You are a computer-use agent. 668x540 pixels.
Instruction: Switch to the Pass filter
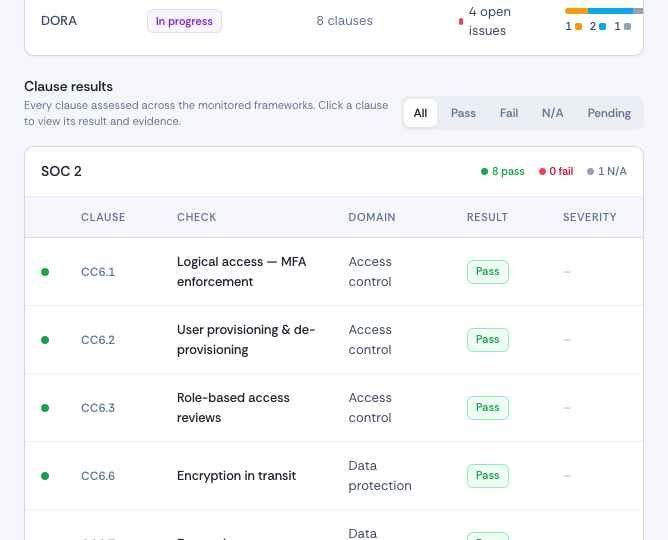[463, 113]
